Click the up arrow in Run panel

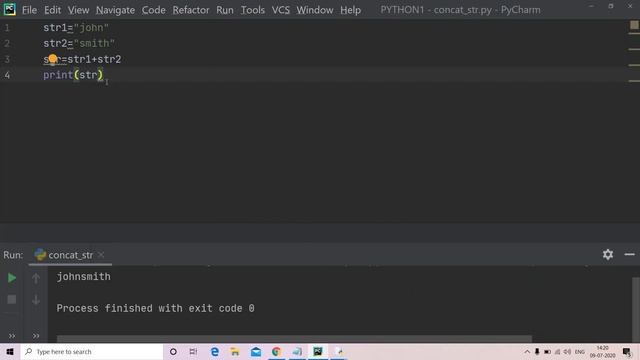click(36, 278)
